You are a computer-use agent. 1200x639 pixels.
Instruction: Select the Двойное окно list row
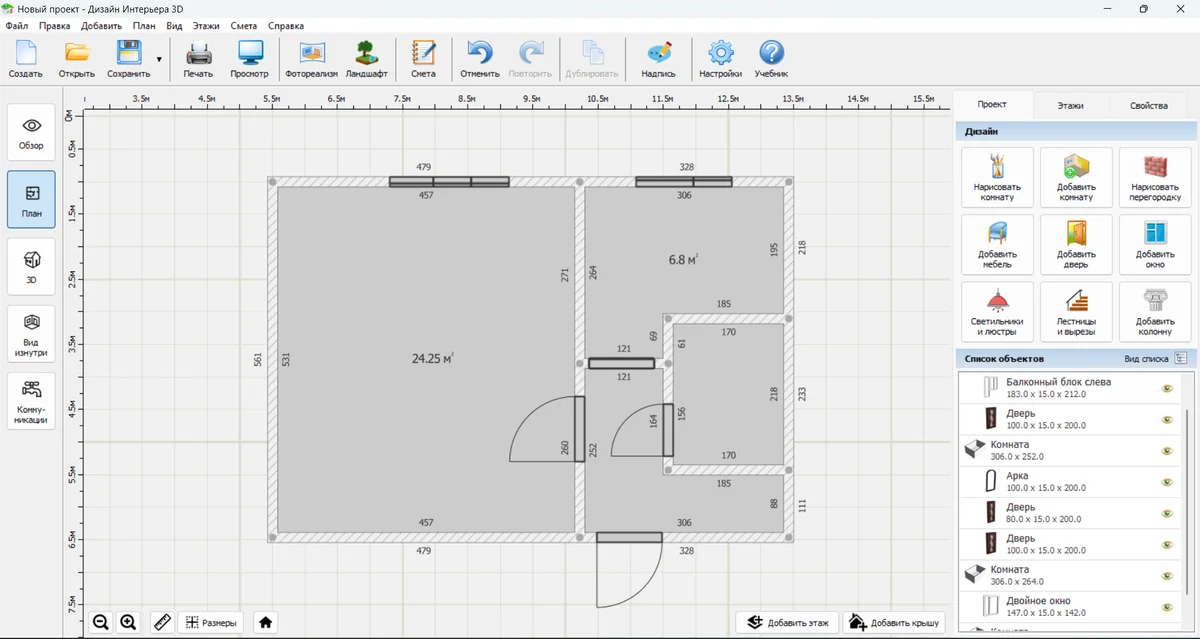(x=1068, y=607)
